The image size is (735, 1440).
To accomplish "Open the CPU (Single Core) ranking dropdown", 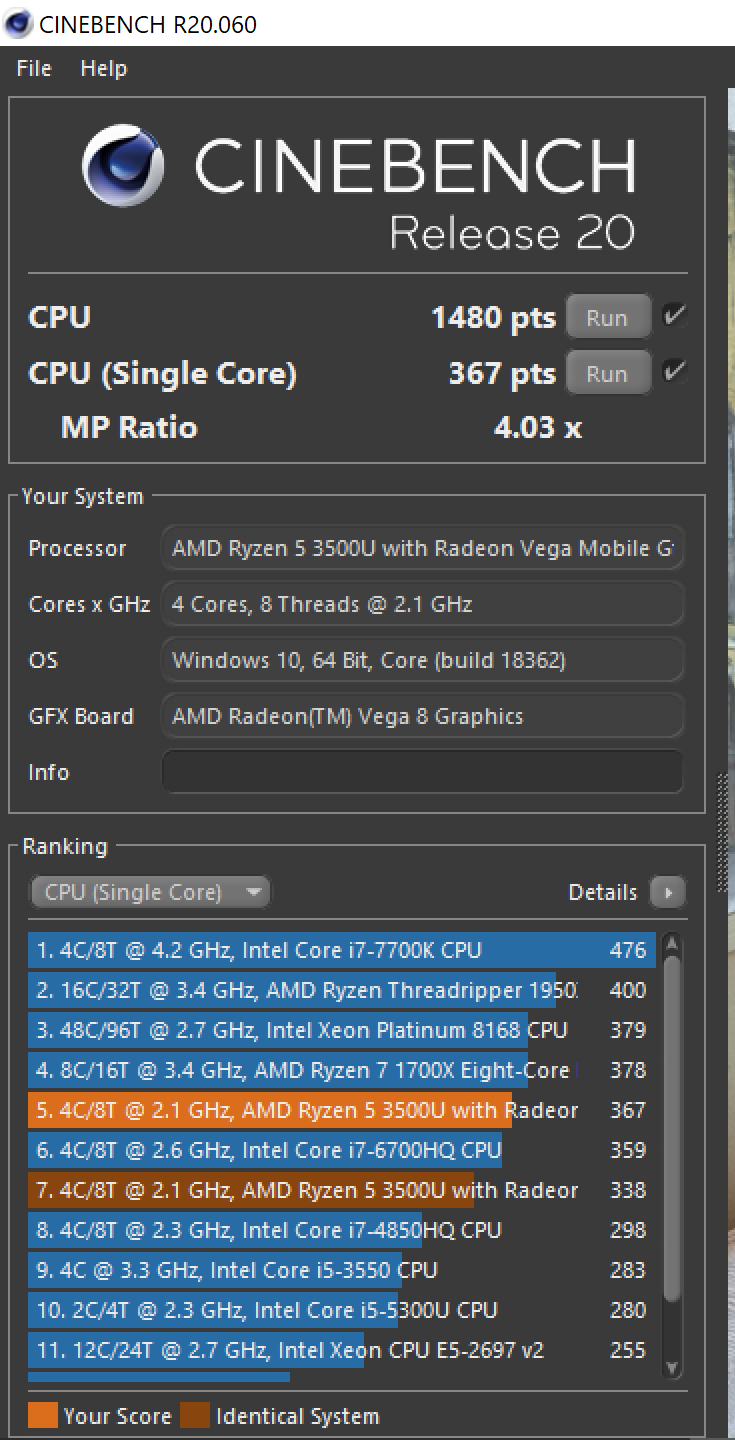I will tap(150, 892).
